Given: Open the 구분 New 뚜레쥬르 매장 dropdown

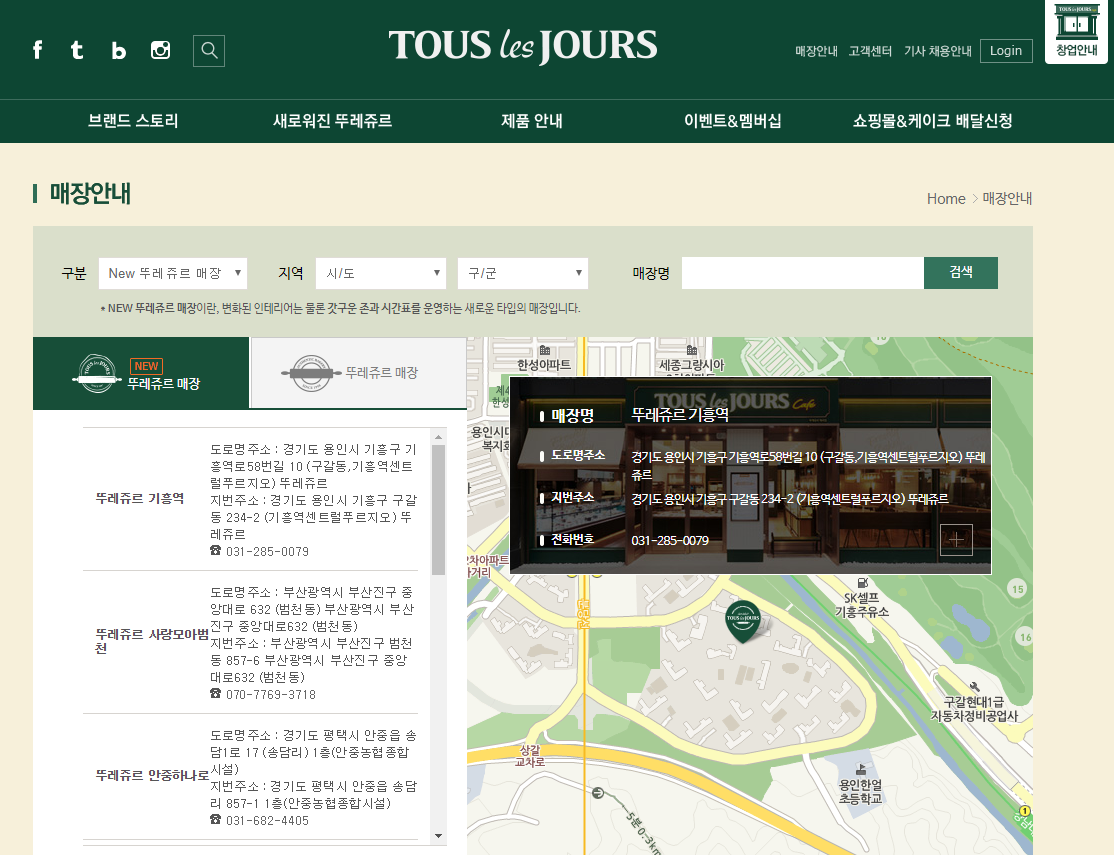Looking at the screenshot, I should click(x=173, y=274).
